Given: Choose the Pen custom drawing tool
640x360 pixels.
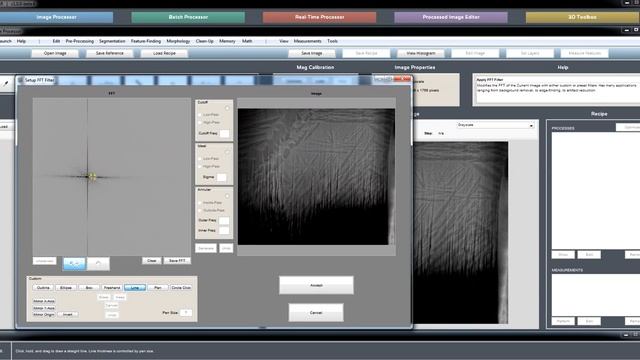Looking at the screenshot, I should click(158, 288).
